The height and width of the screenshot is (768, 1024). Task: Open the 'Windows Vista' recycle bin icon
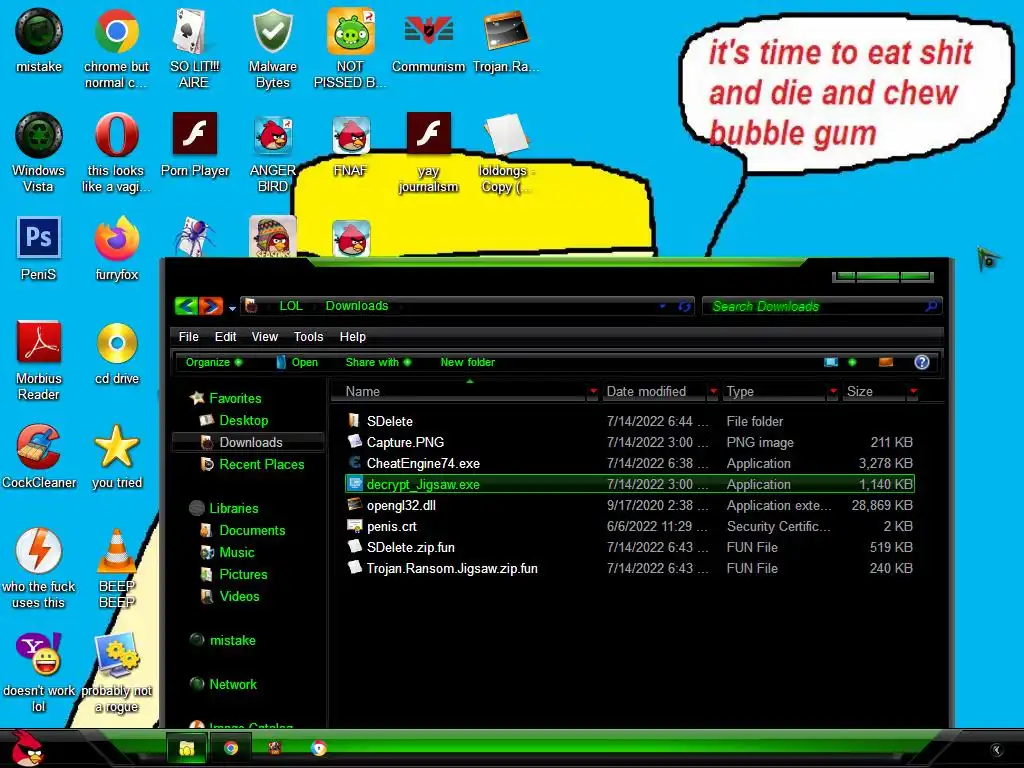pos(39,152)
